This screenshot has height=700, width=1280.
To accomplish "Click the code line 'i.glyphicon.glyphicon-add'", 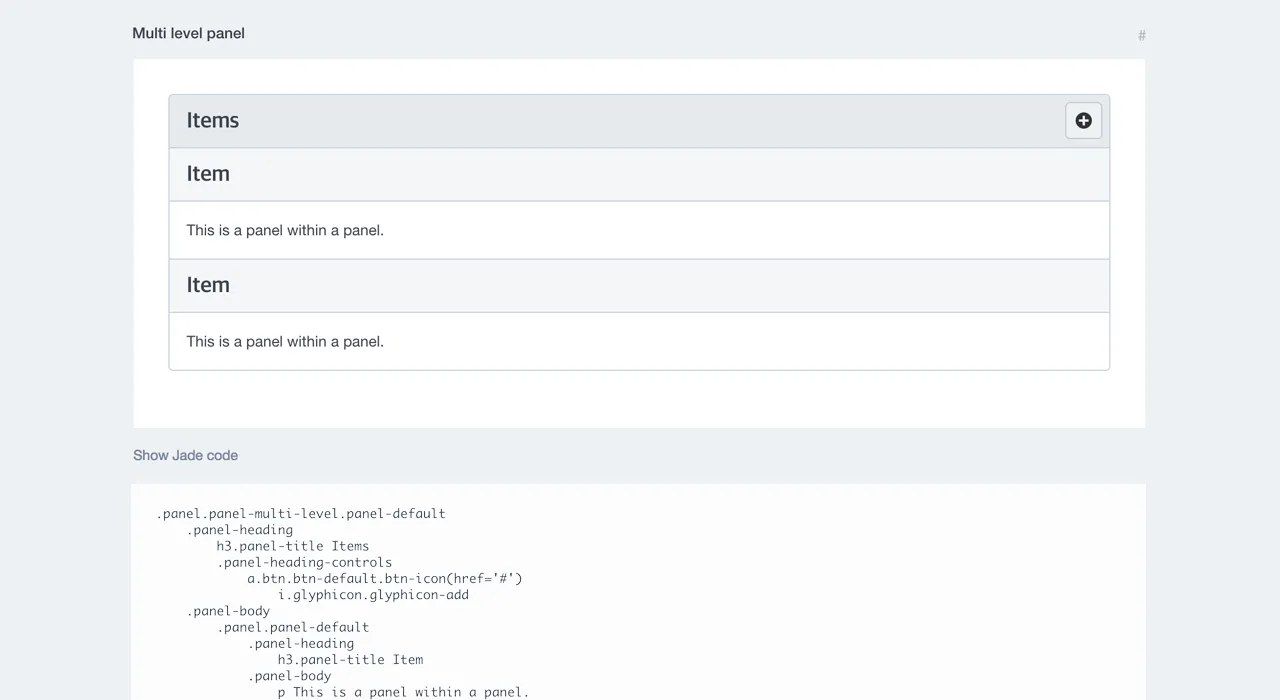I will [x=373, y=595].
